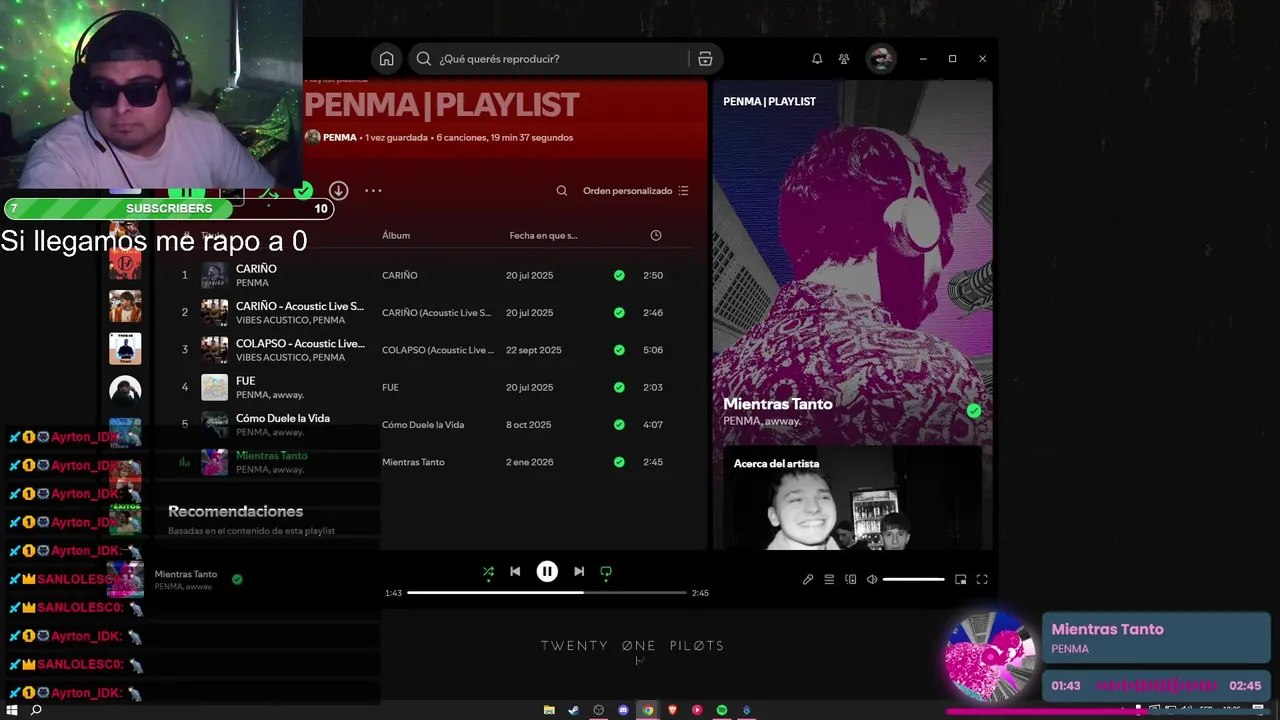Select the FUE track title

[x=245, y=381]
